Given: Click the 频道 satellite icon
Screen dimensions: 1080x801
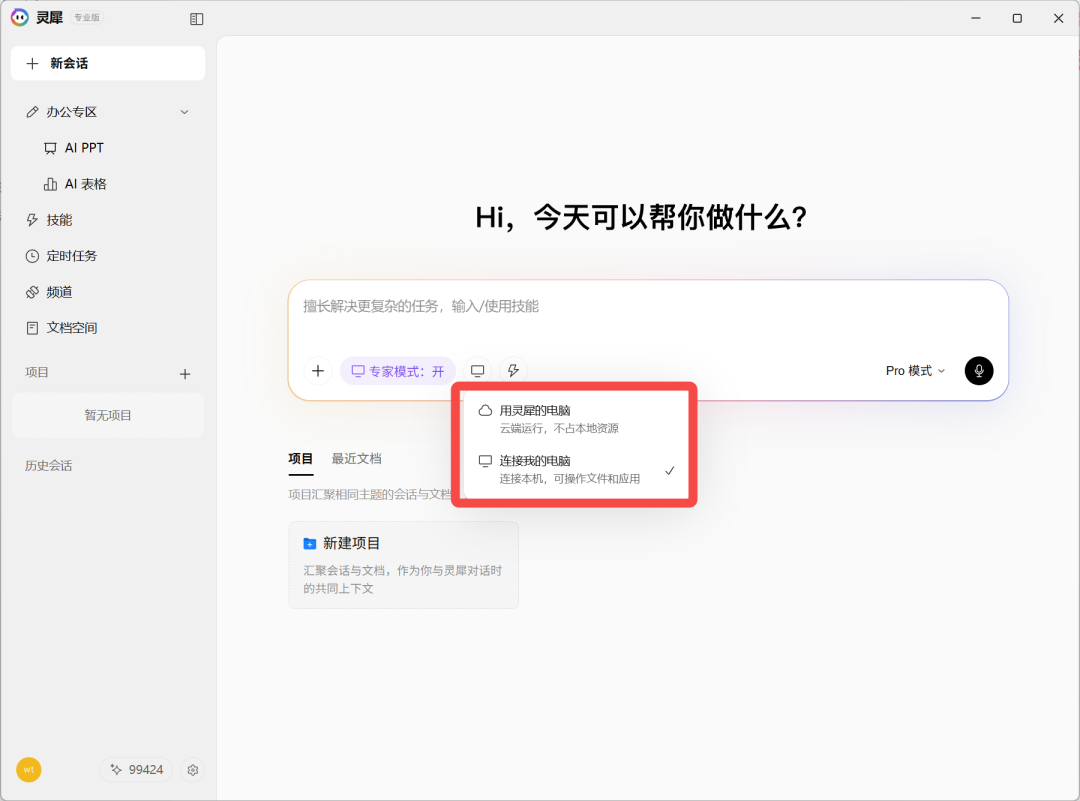Looking at the screenshot, I should pos(32,292).
